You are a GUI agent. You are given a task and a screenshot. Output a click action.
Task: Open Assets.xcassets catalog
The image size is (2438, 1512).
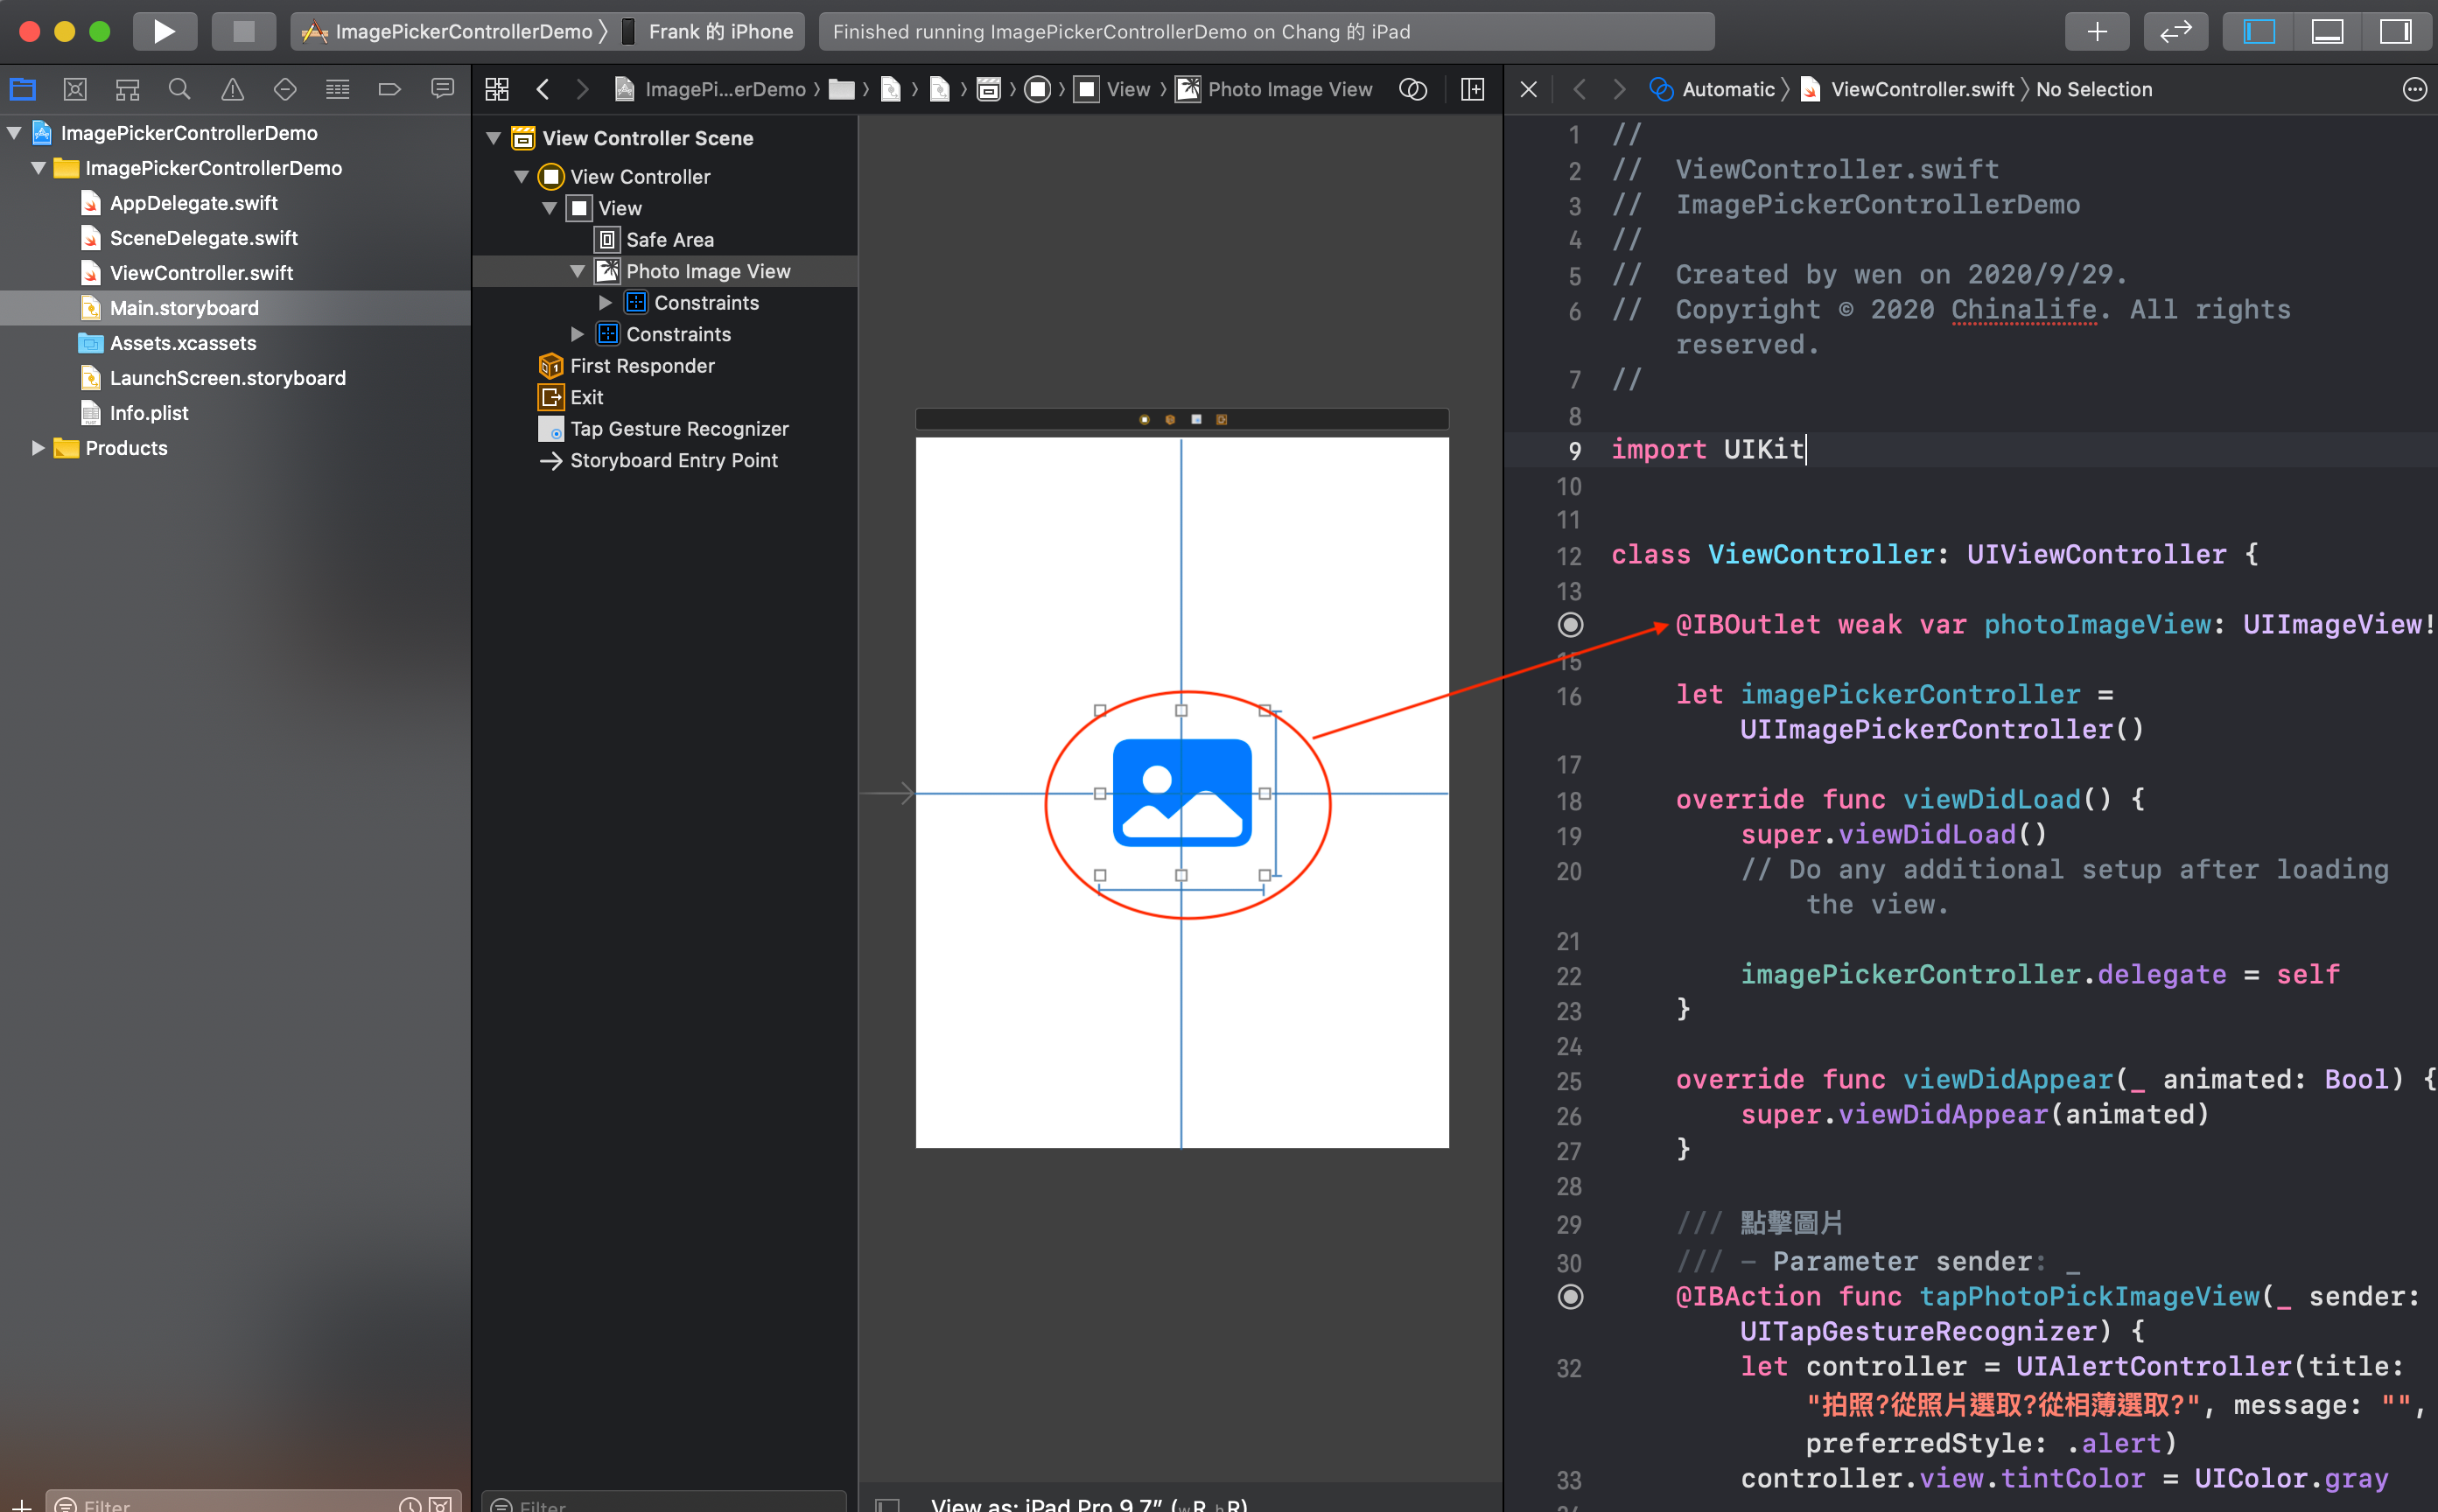pyautogui.click(x=182, y=343)
